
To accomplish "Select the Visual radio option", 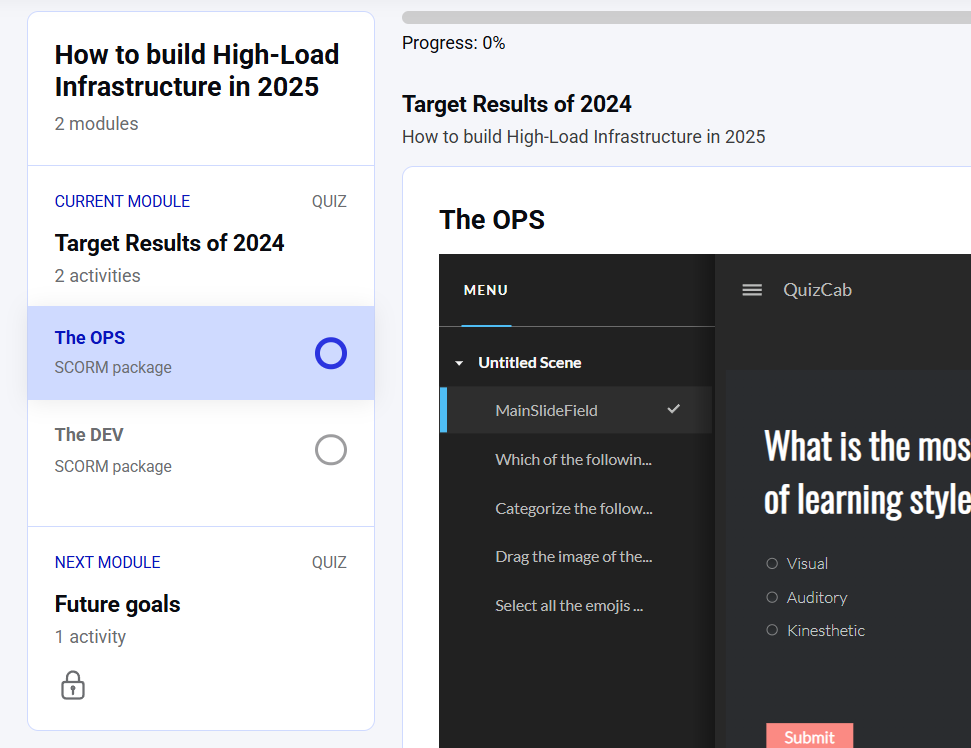I will click(x=772, y=563).
